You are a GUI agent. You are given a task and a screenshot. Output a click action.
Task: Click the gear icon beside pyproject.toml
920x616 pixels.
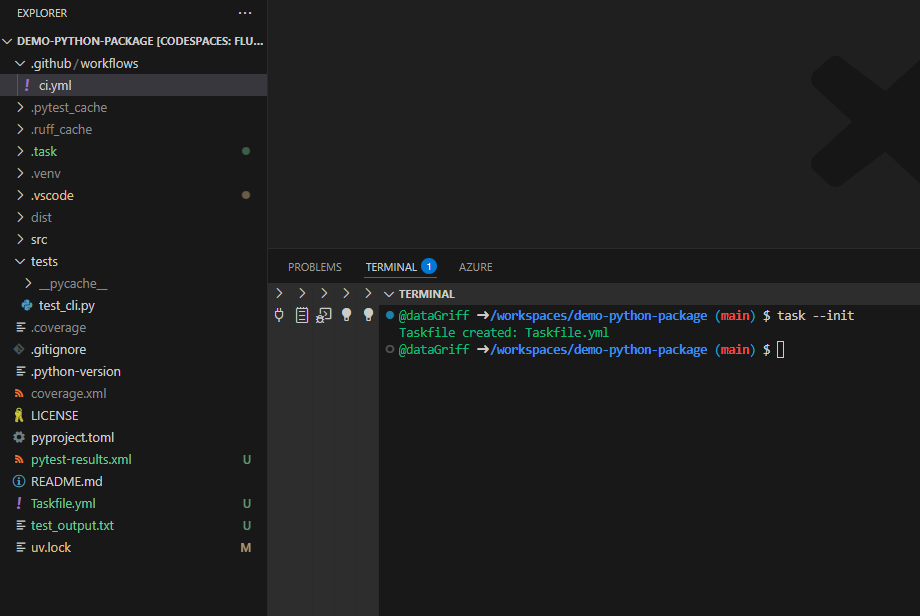(19, 437)
